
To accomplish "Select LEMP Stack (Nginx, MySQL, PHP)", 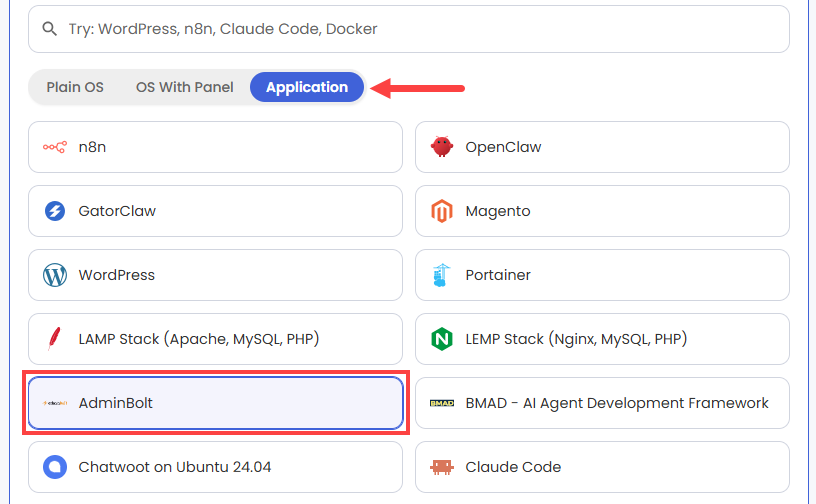I will point(602,339).
